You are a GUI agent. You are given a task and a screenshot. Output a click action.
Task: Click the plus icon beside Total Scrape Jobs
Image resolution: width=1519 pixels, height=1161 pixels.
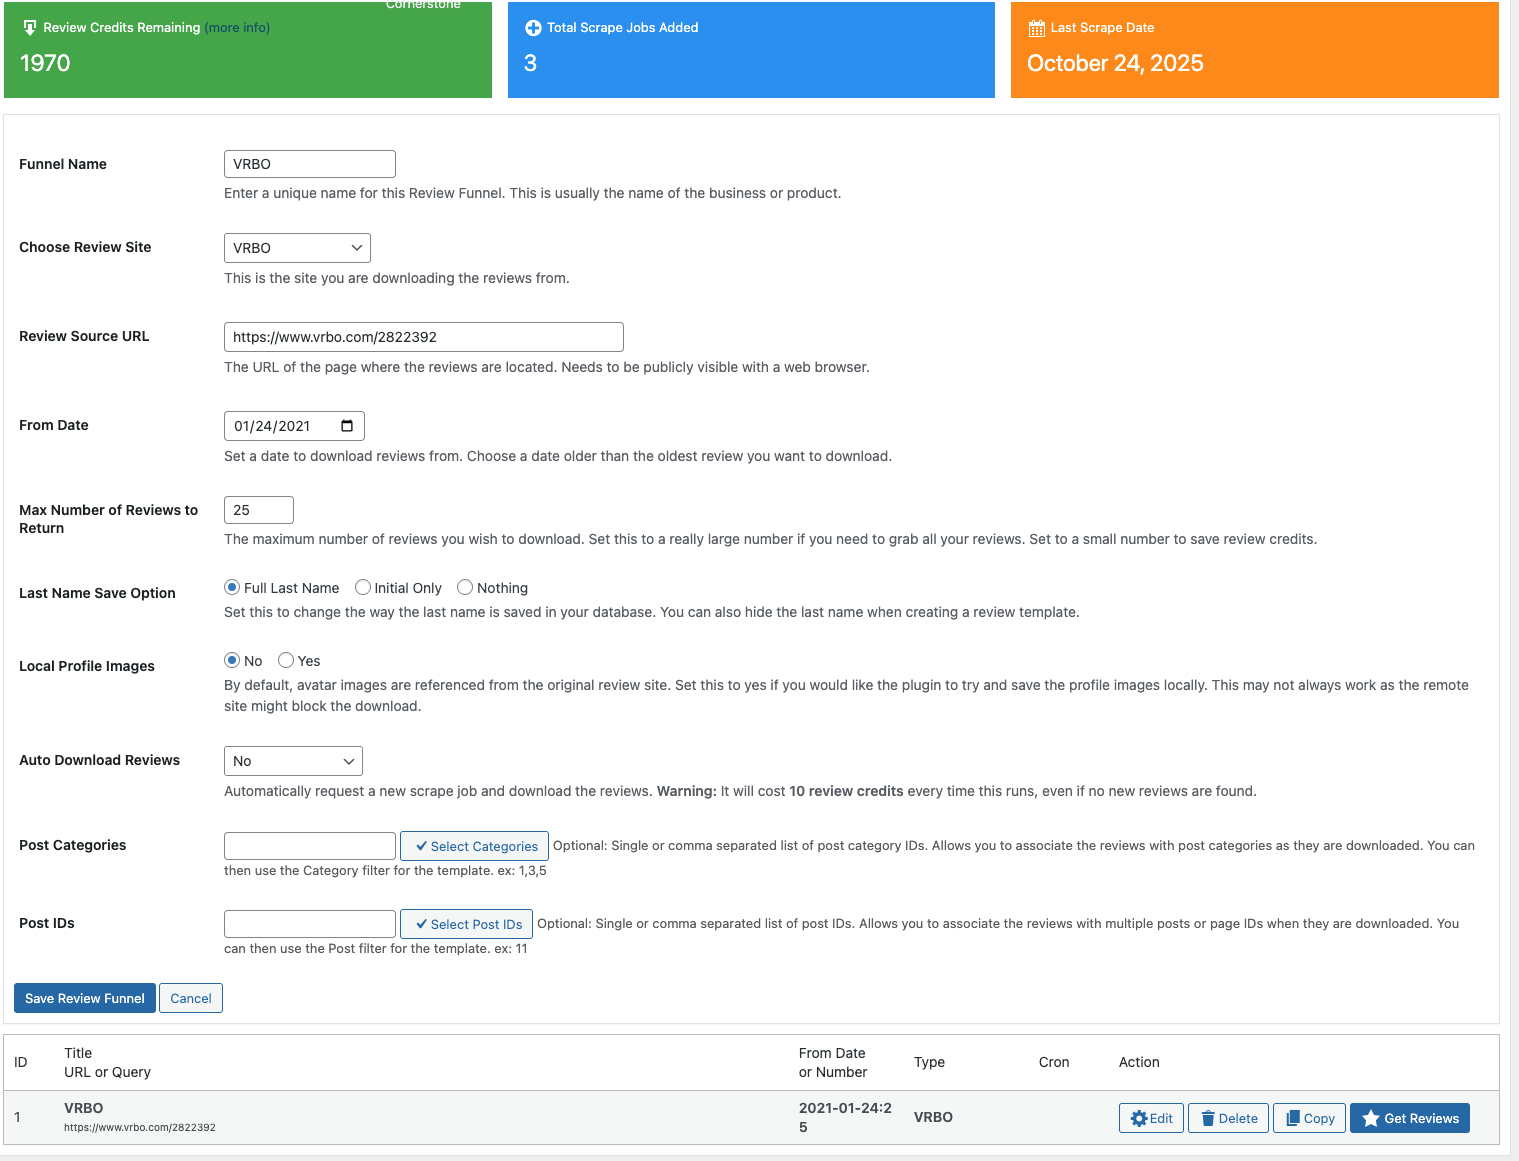click(x=533, y=28)
